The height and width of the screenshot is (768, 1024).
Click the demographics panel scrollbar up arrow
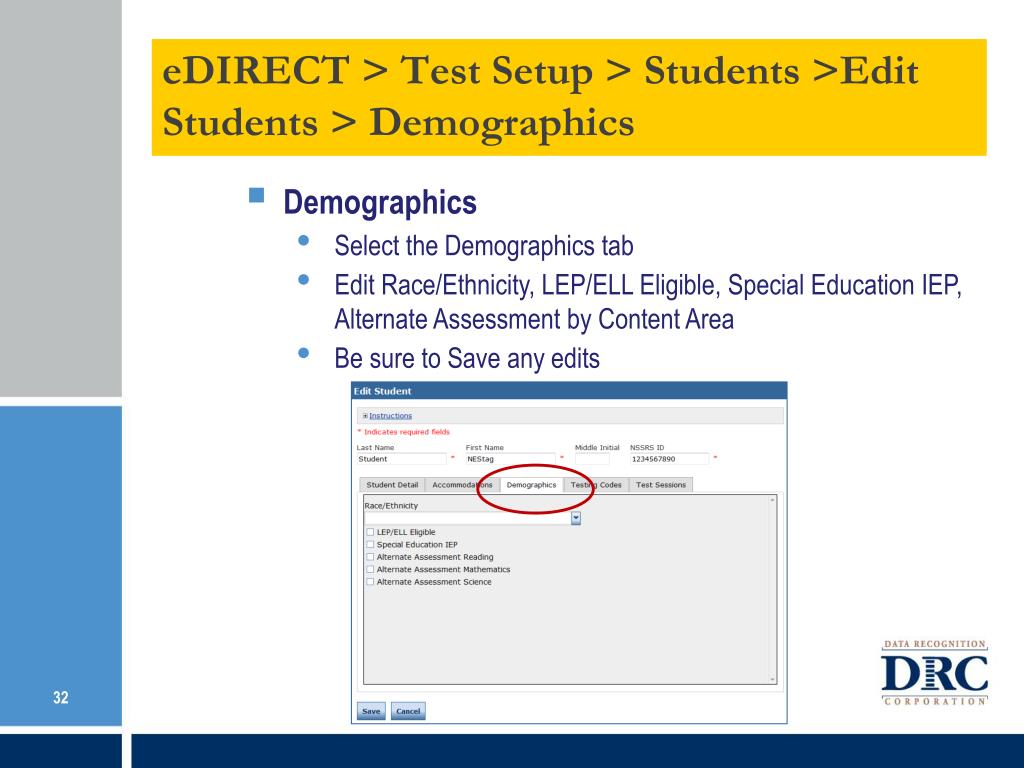pyautogui.click(x=773, y=500)
